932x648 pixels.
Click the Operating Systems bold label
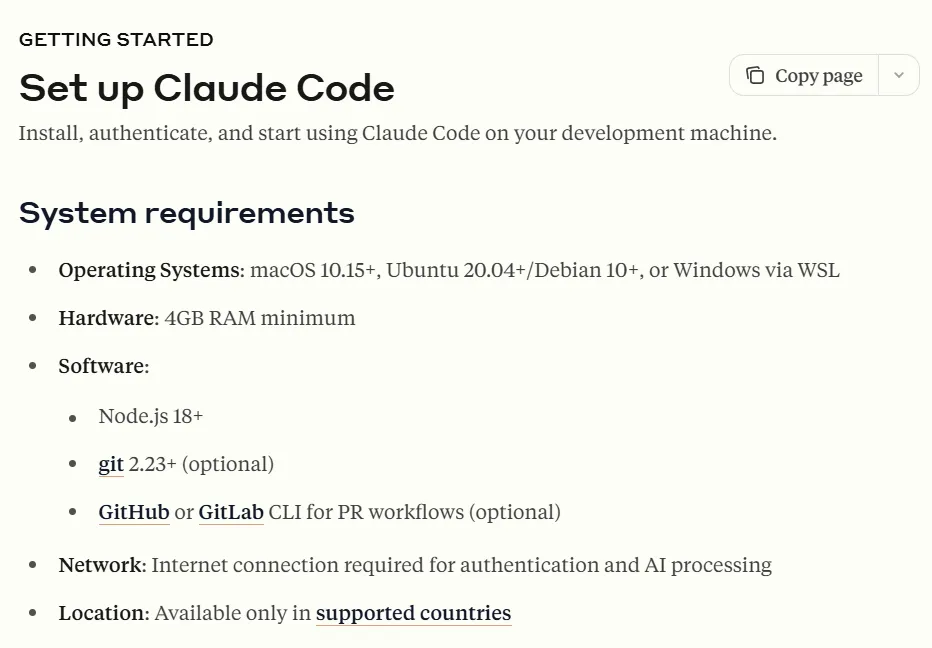(152, 270)
